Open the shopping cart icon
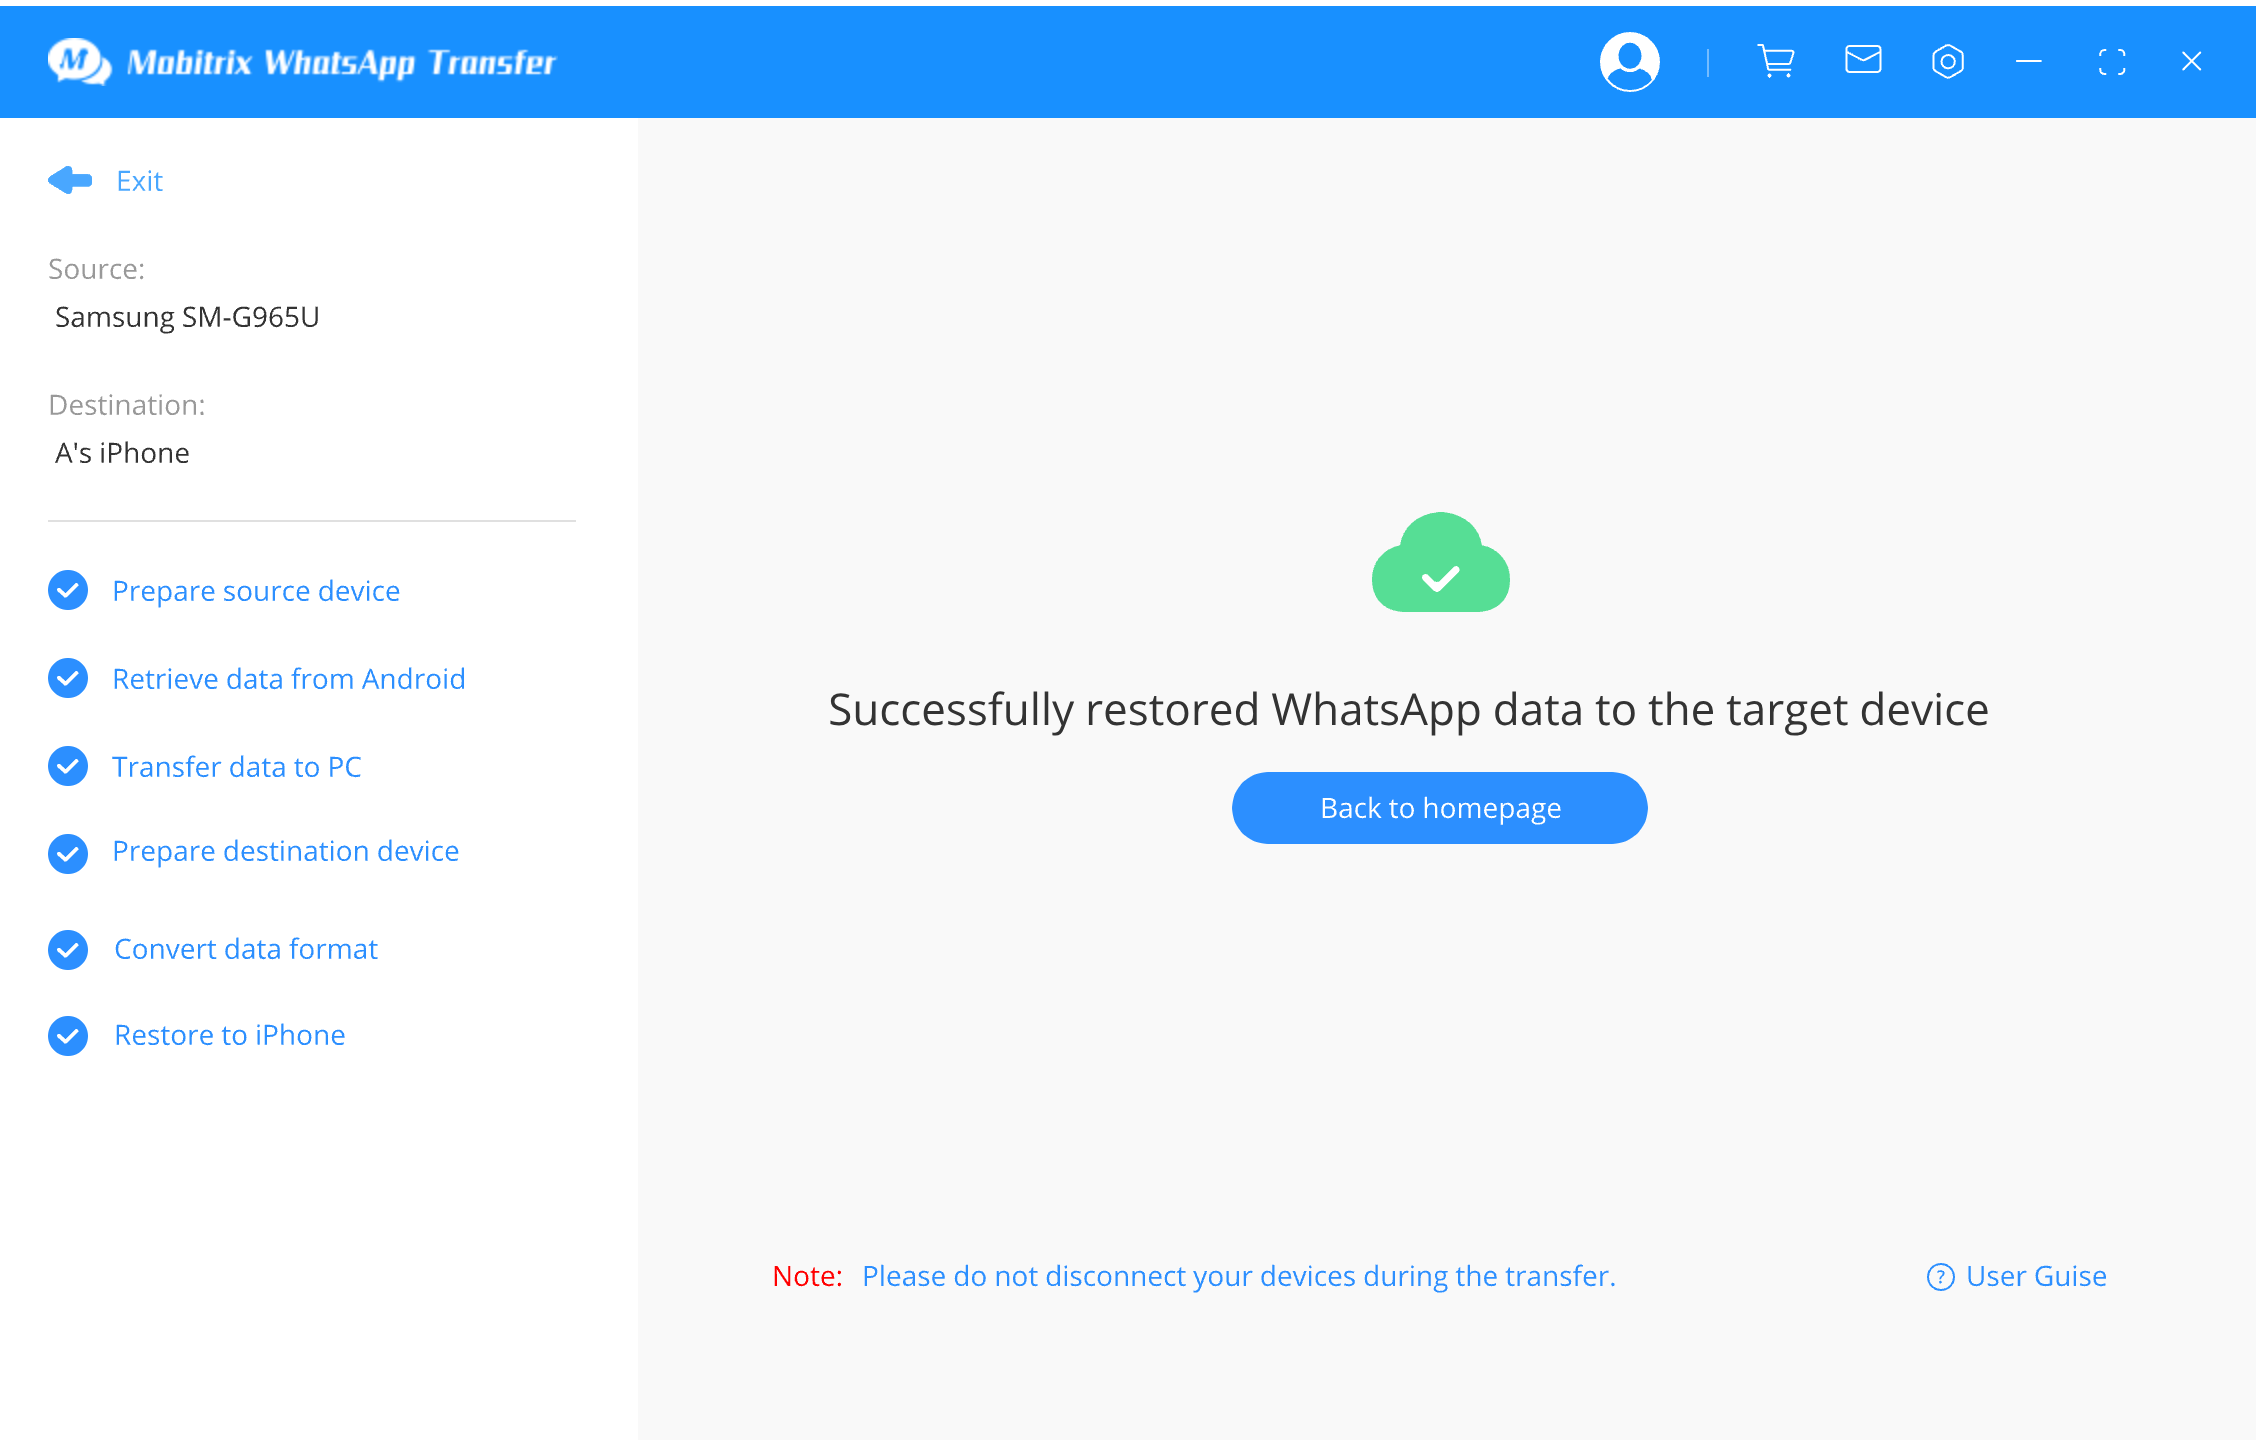This screenshot has width=2256, height=1440. 1774,62
